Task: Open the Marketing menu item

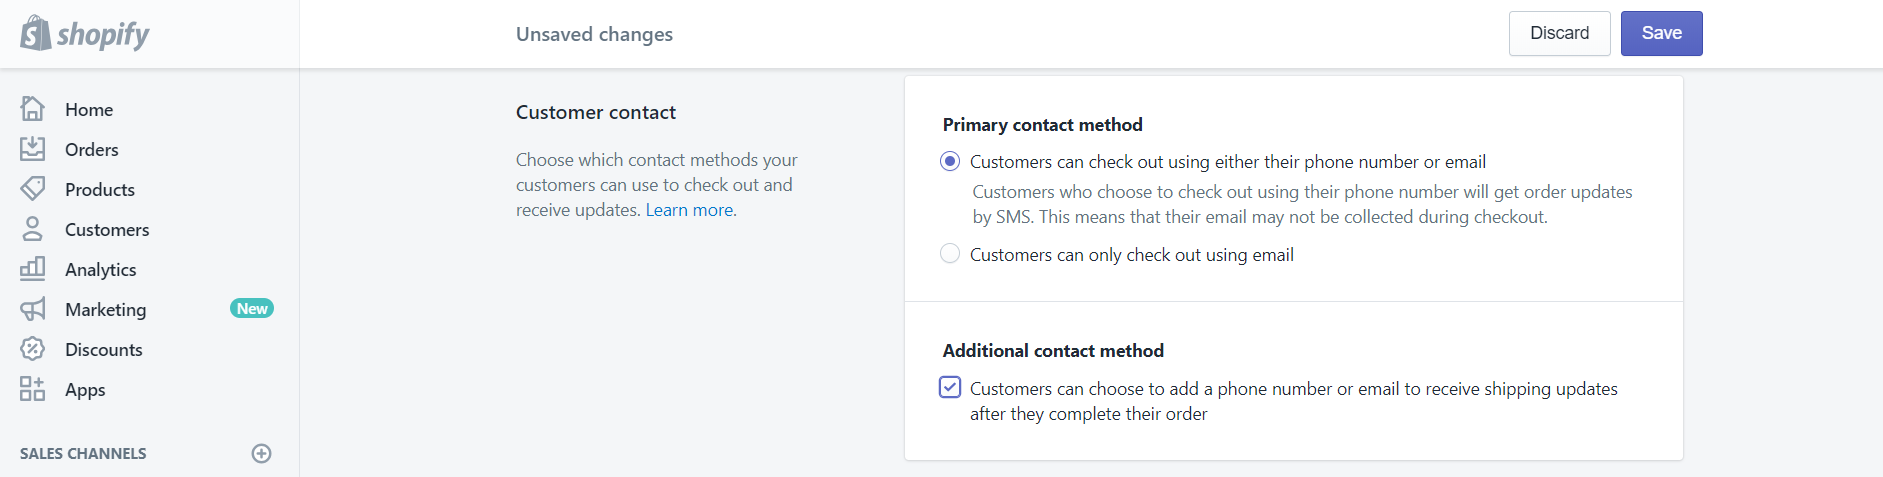Action: click(105, 309)
